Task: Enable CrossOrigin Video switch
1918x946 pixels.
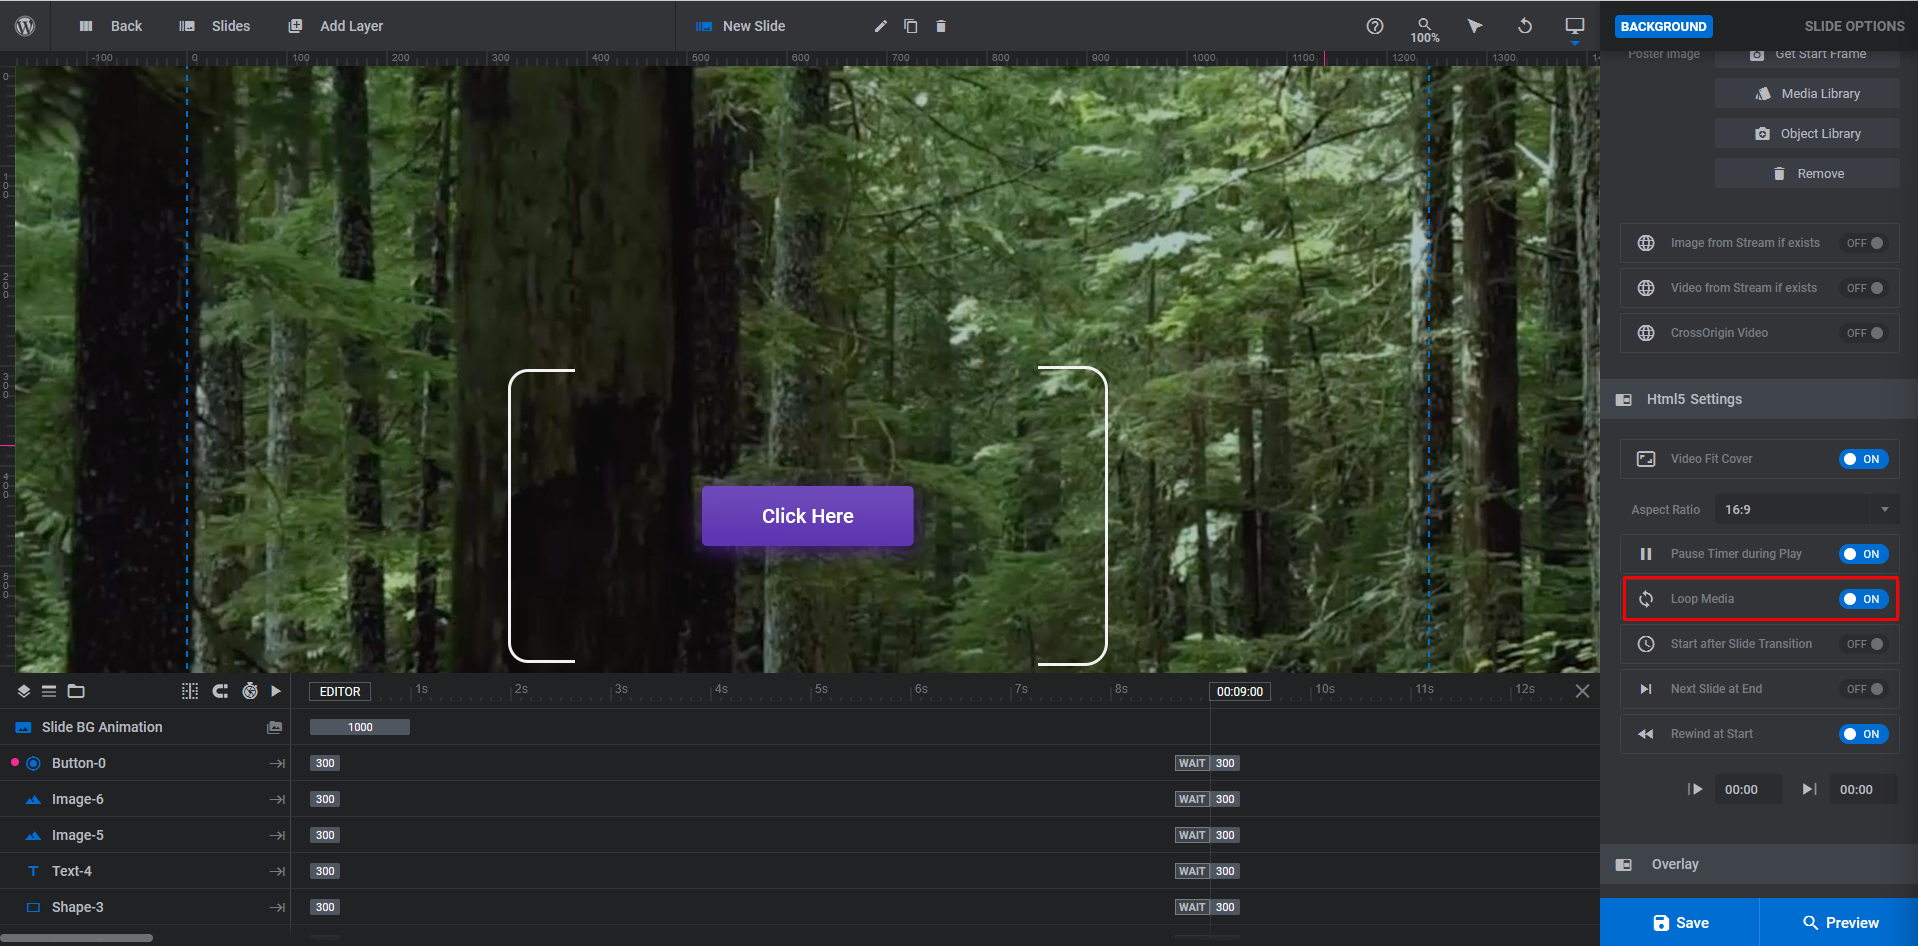Action: coord(1864,333)
